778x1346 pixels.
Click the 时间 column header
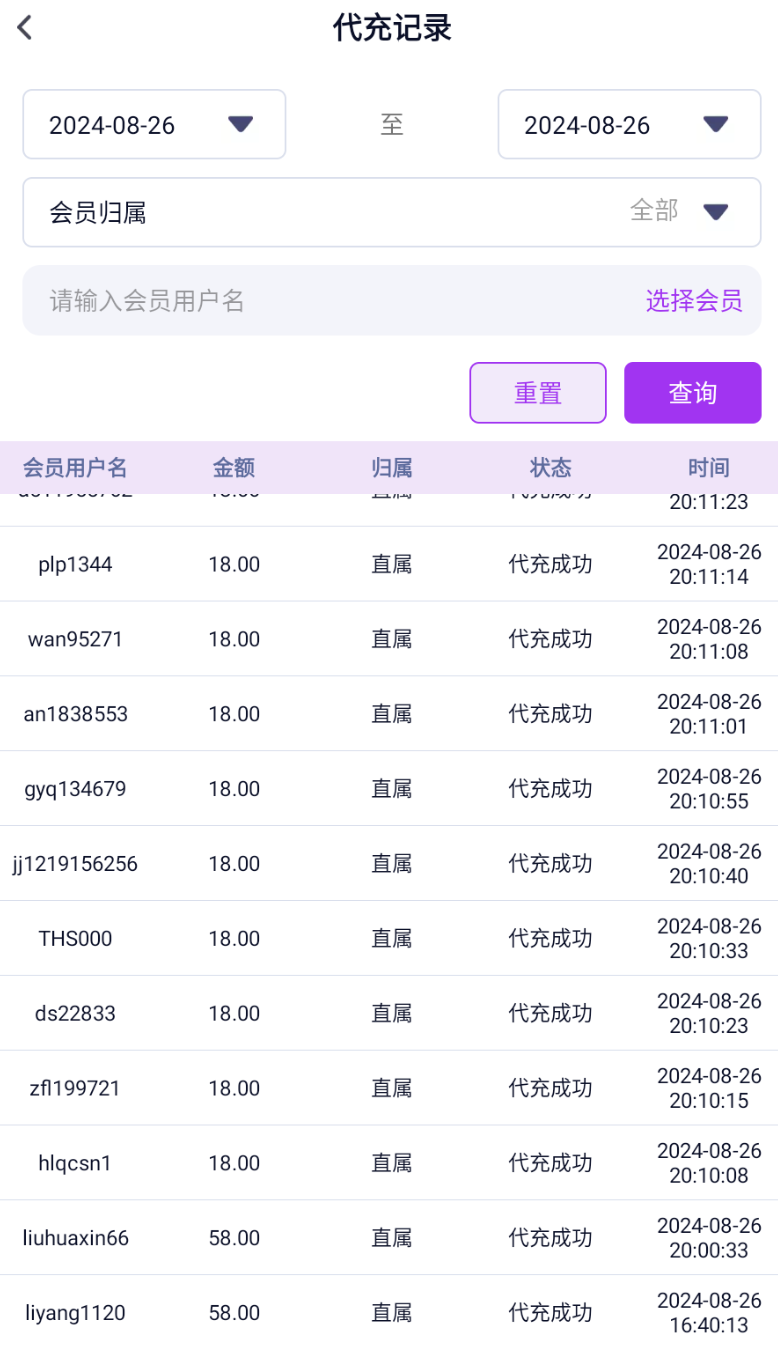pyautogui.click(x=708, y=467)
